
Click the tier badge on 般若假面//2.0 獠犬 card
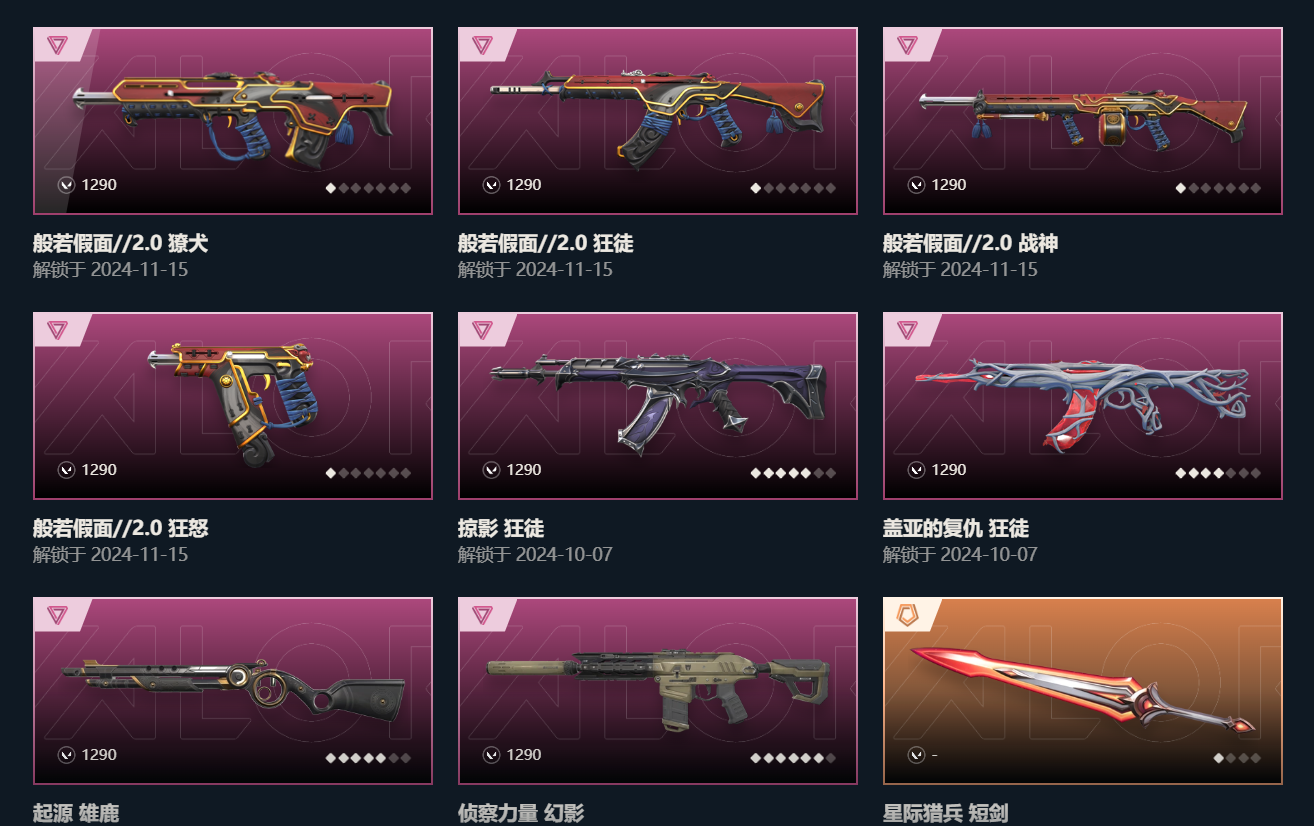pos(57,45)
